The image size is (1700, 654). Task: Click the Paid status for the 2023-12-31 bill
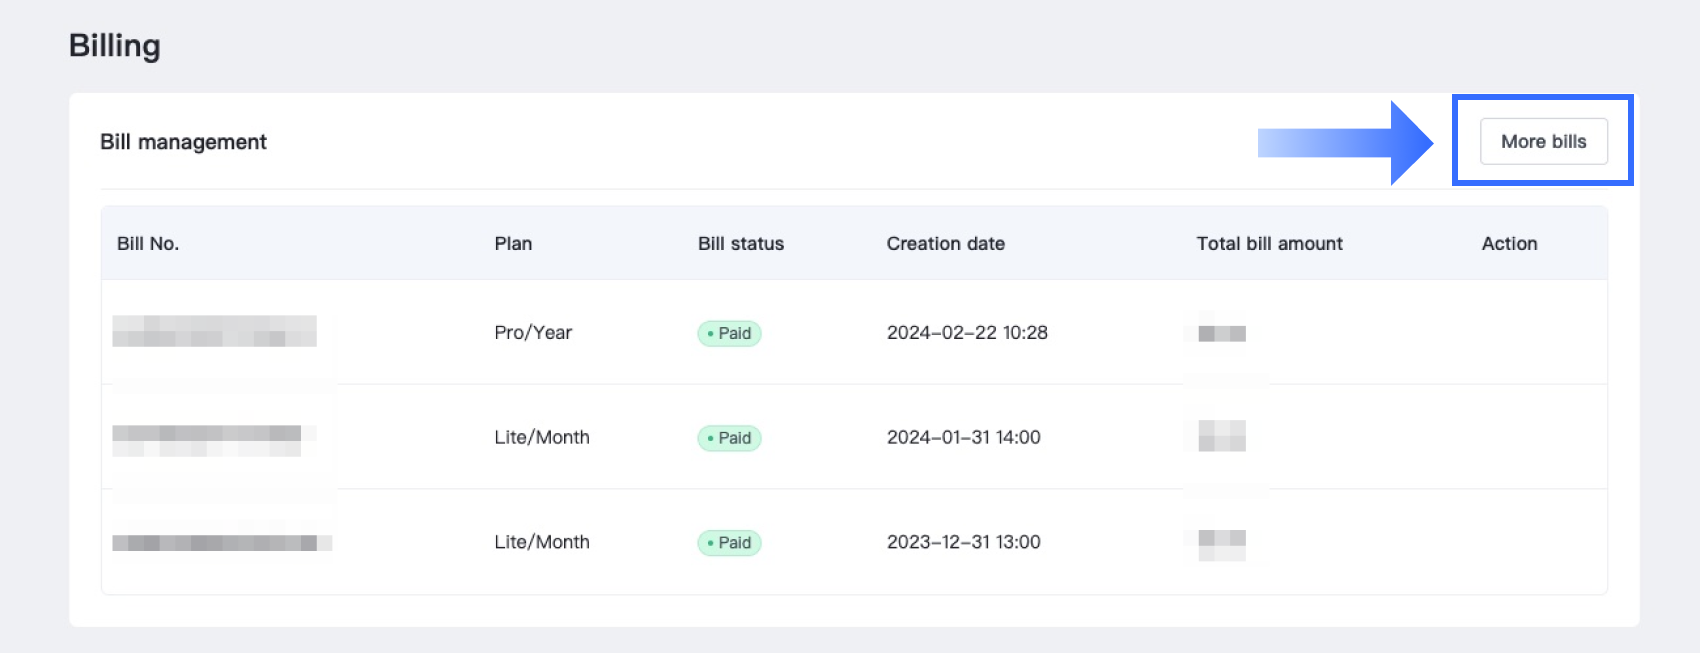tap(729, 543)
